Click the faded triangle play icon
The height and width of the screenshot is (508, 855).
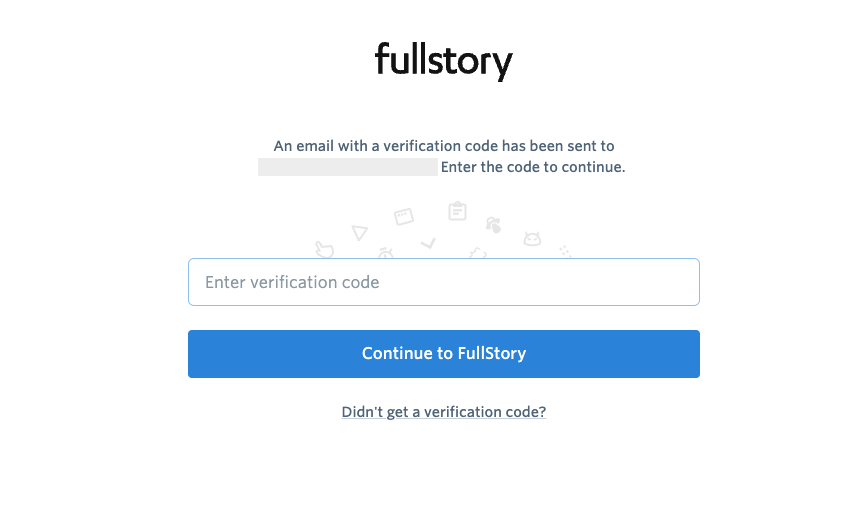point(359,232)
